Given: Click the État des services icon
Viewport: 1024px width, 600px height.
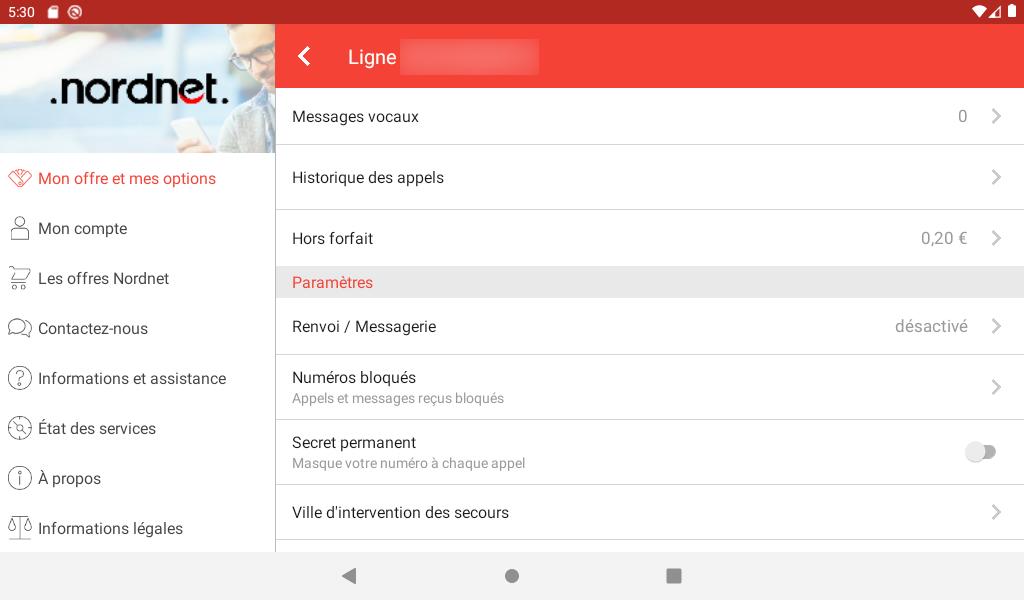Looking at the screenshot, I should point(20,429).
